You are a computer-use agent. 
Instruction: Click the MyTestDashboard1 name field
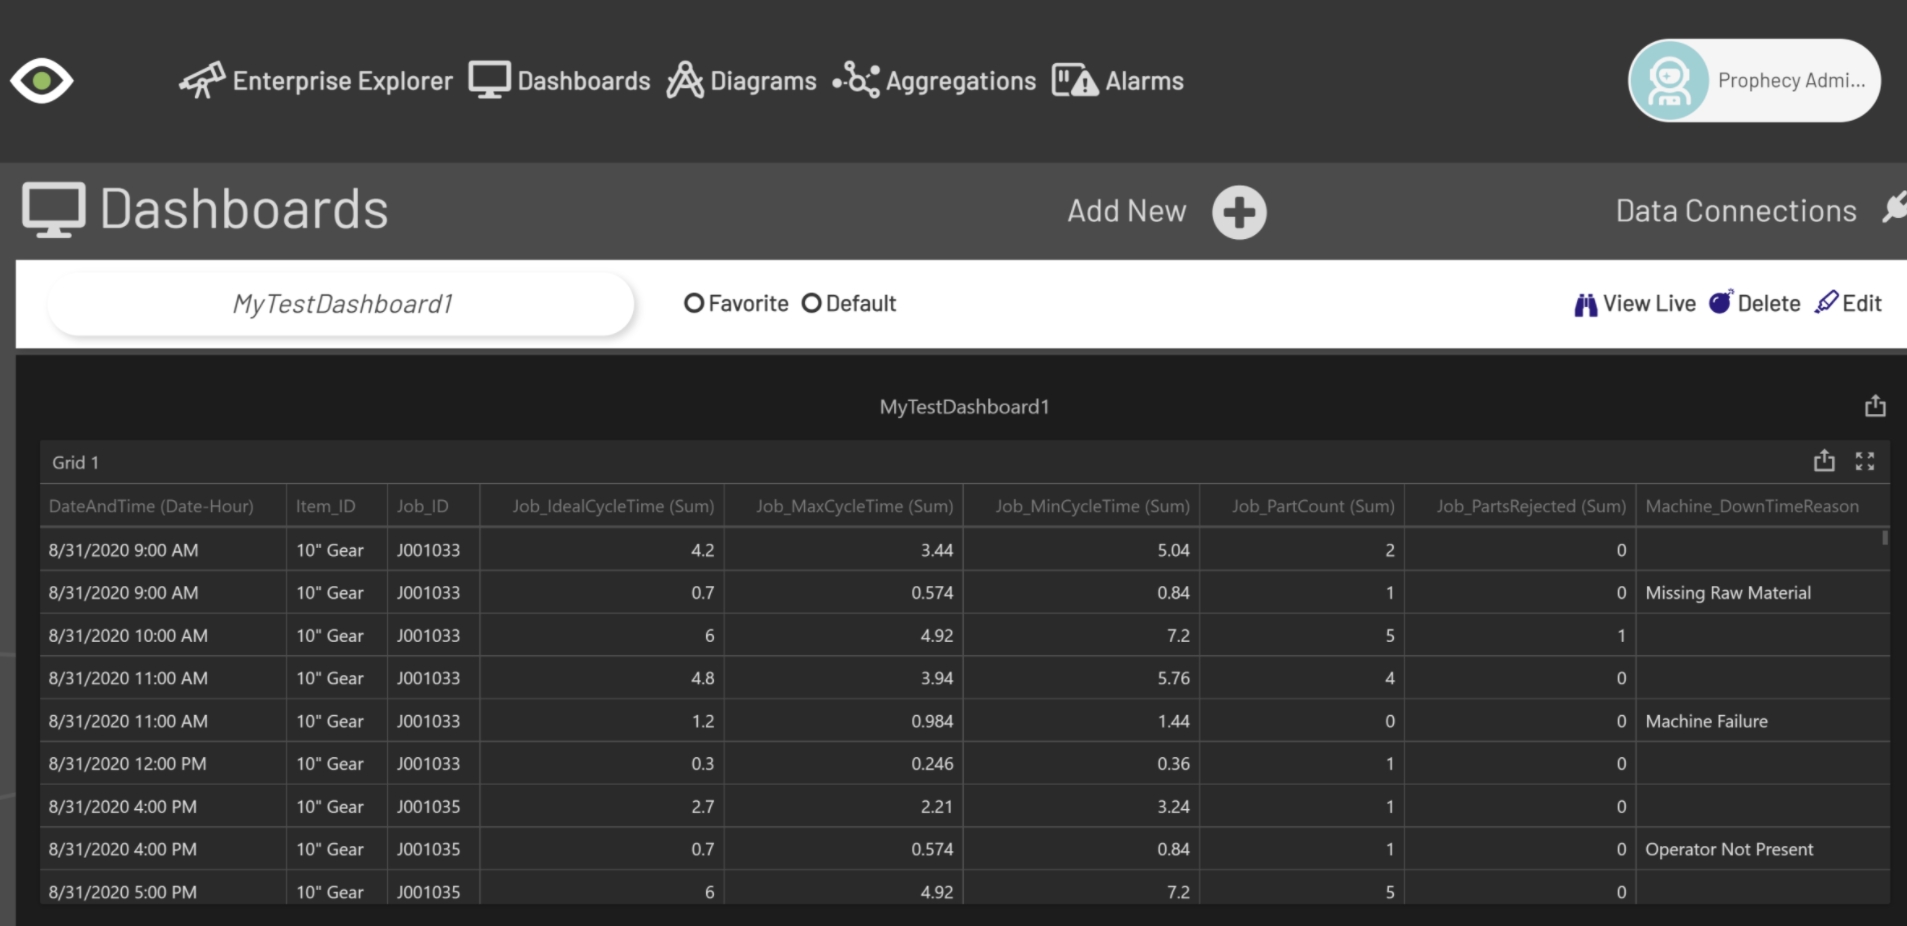341,303
